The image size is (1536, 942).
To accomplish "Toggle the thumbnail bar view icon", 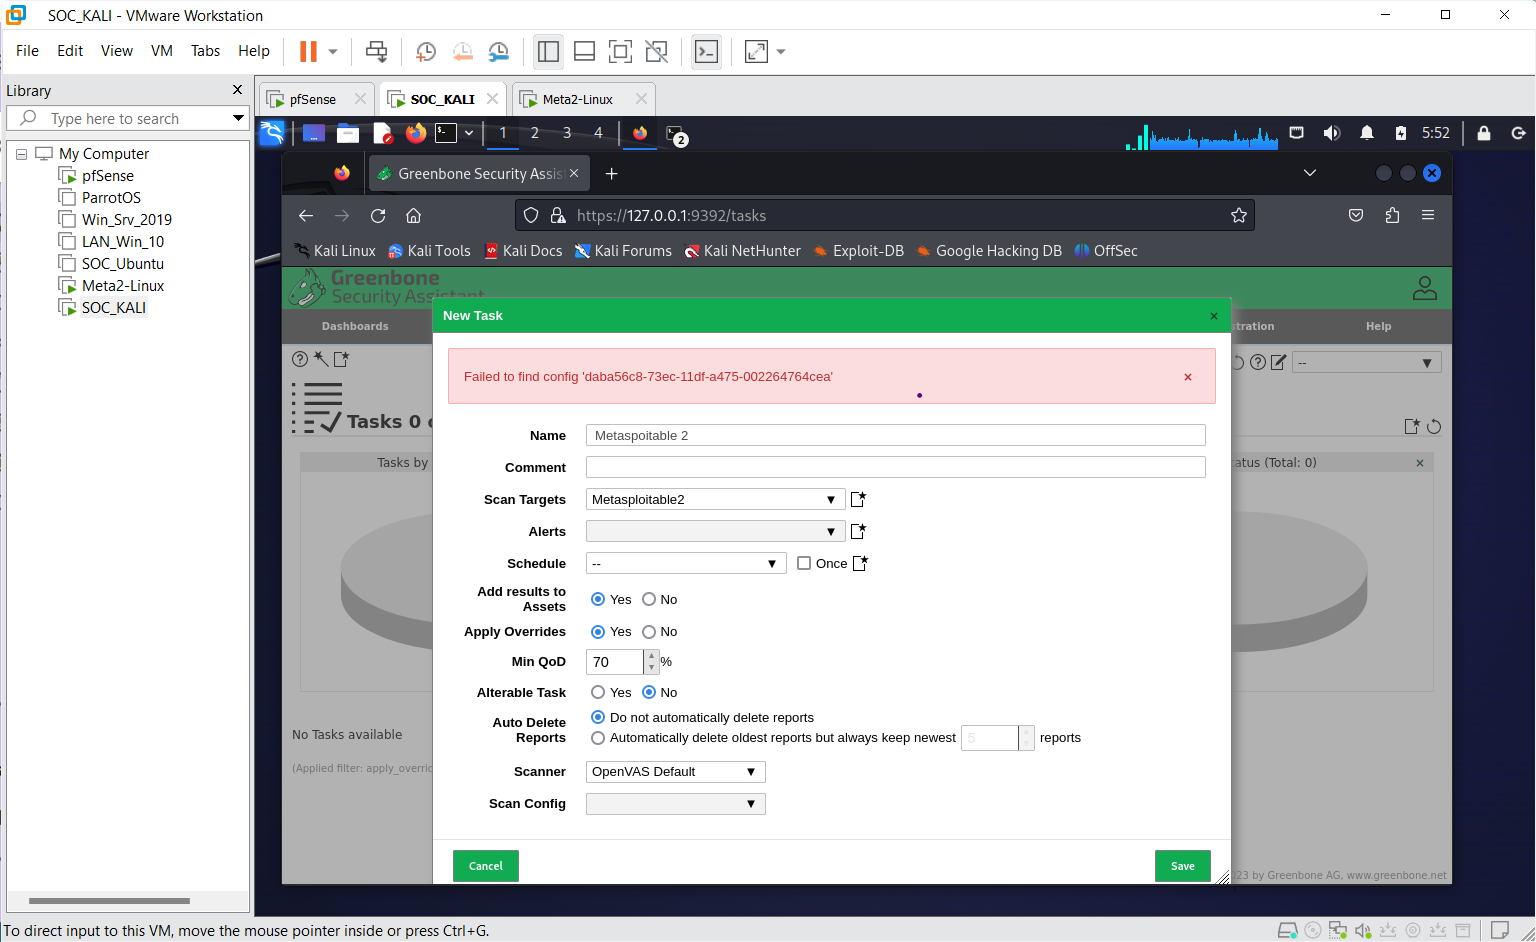I will point(585,51).
